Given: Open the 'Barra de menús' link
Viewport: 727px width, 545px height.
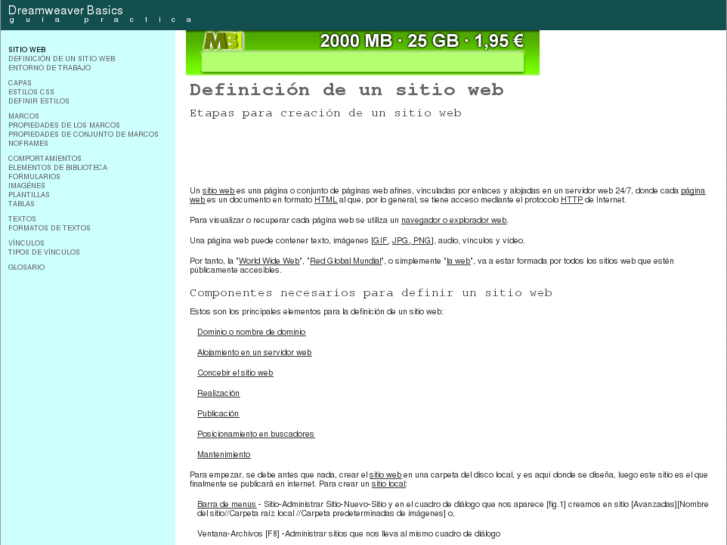Looking at the screenshot, I should coord(226,505).
